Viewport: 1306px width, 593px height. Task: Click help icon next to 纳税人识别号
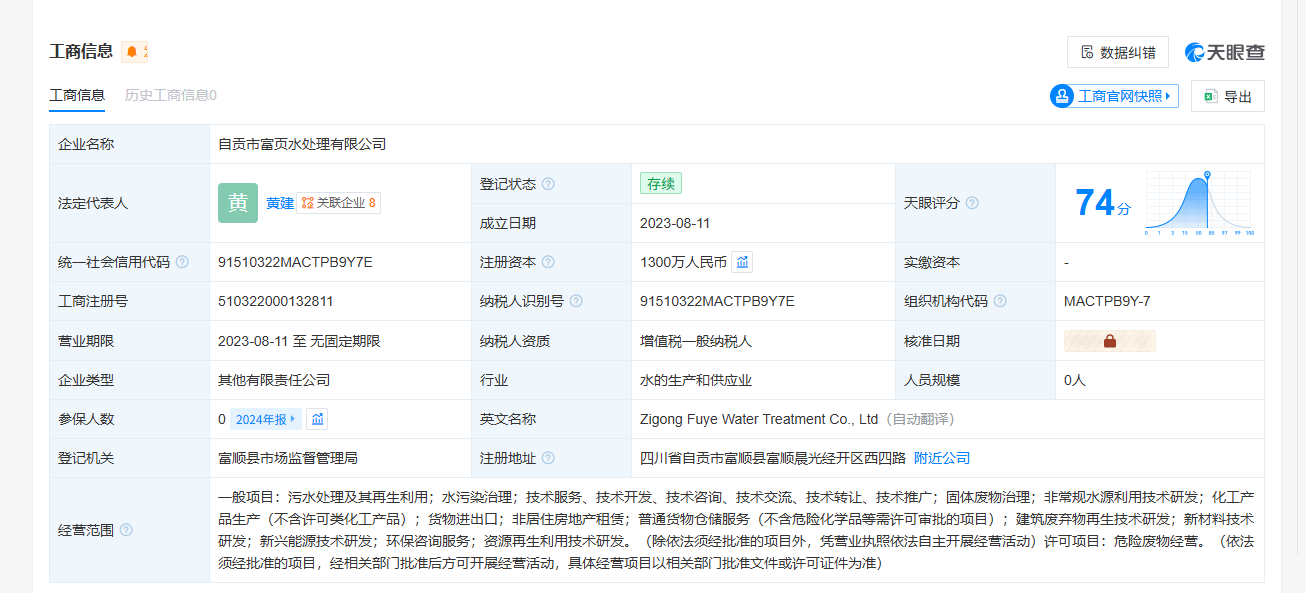coord(576,301)
